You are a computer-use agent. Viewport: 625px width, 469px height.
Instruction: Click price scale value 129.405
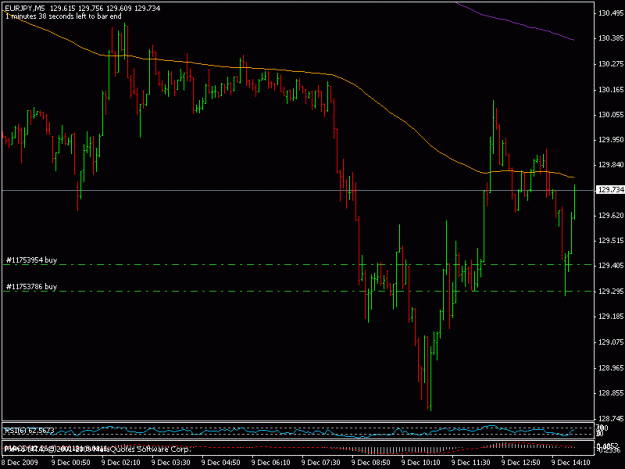pos(611,266)
